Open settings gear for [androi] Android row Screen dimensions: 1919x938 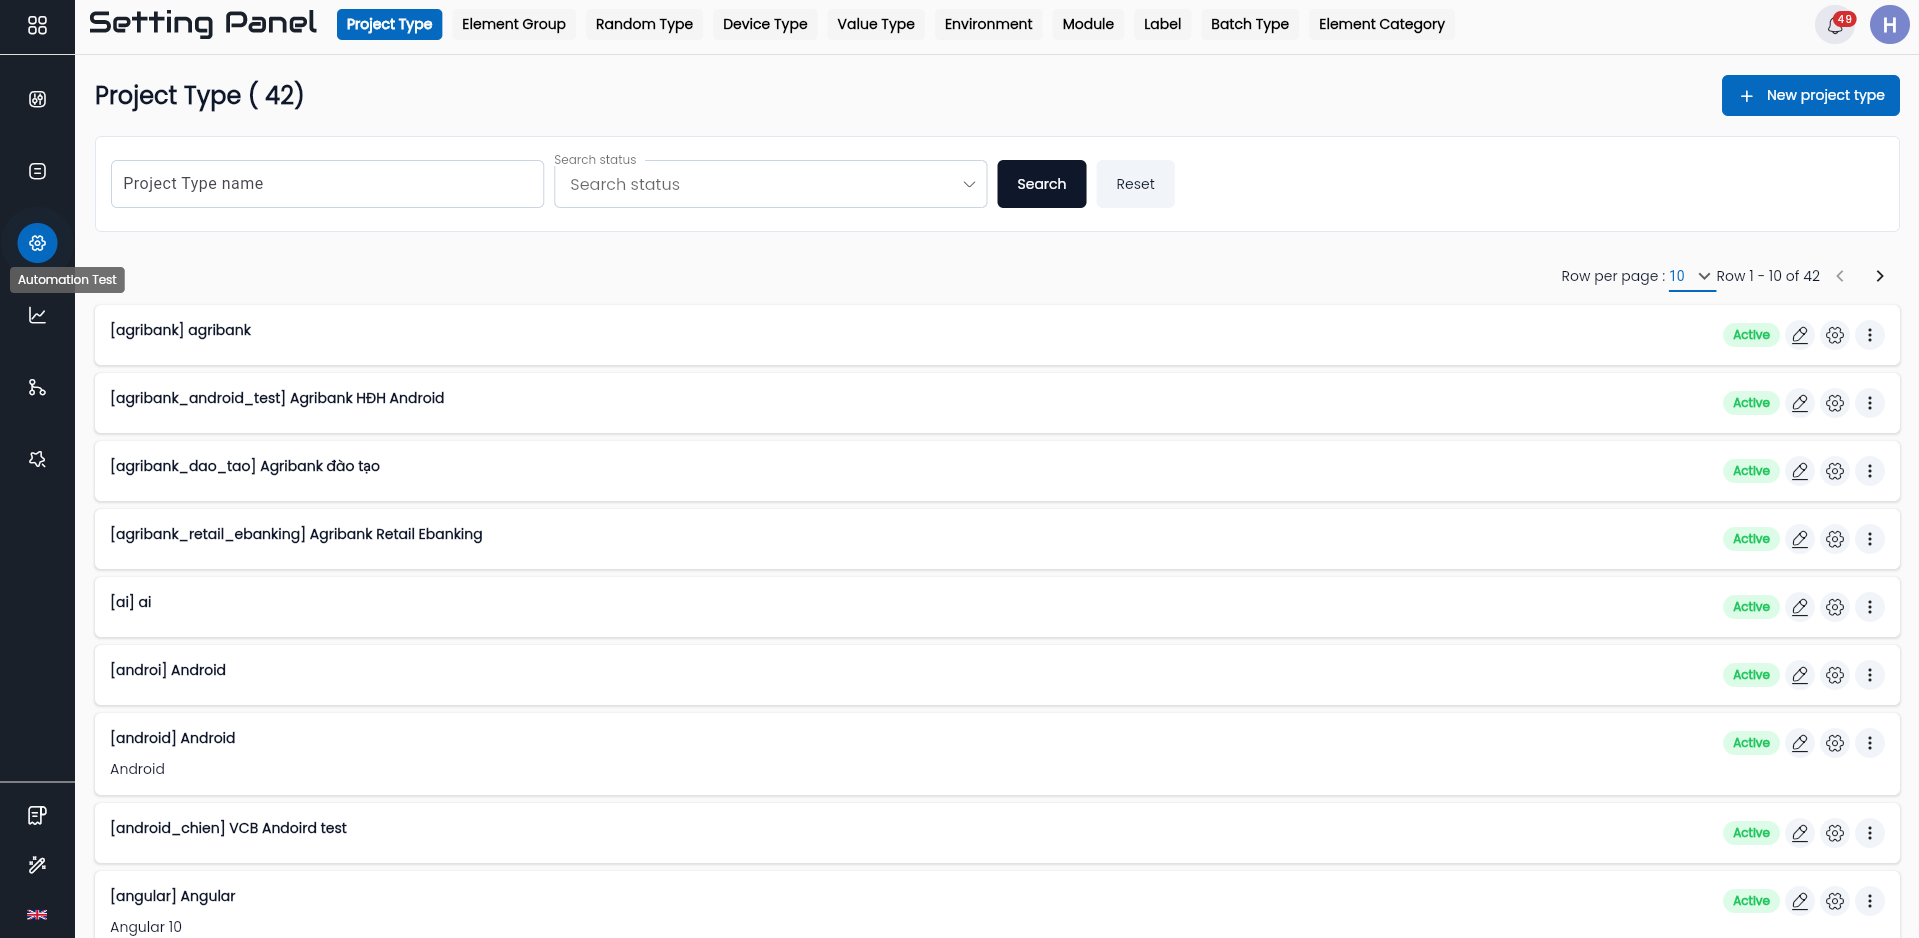point(1835,675)
